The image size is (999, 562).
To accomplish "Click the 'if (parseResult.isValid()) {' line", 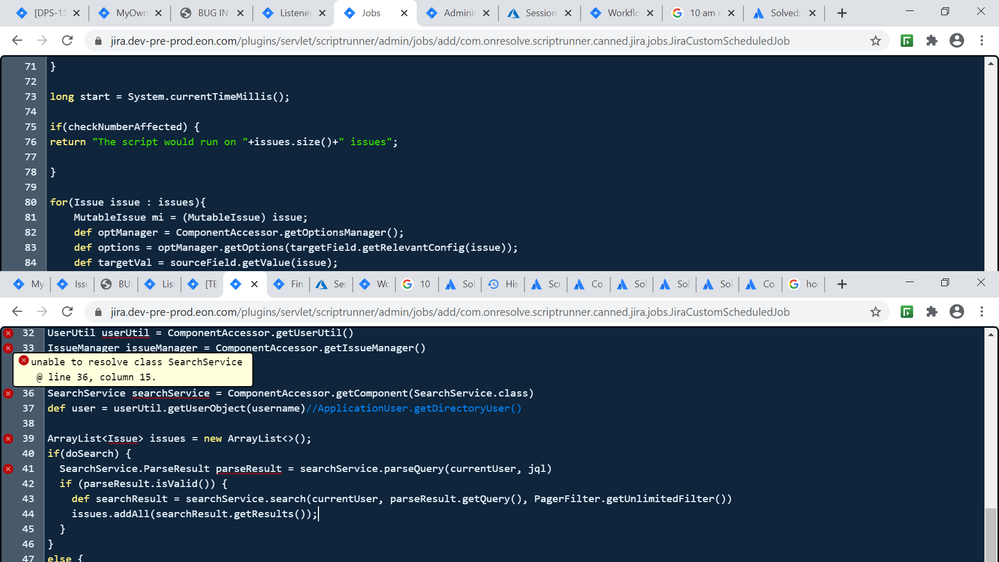I will [143, 484].
